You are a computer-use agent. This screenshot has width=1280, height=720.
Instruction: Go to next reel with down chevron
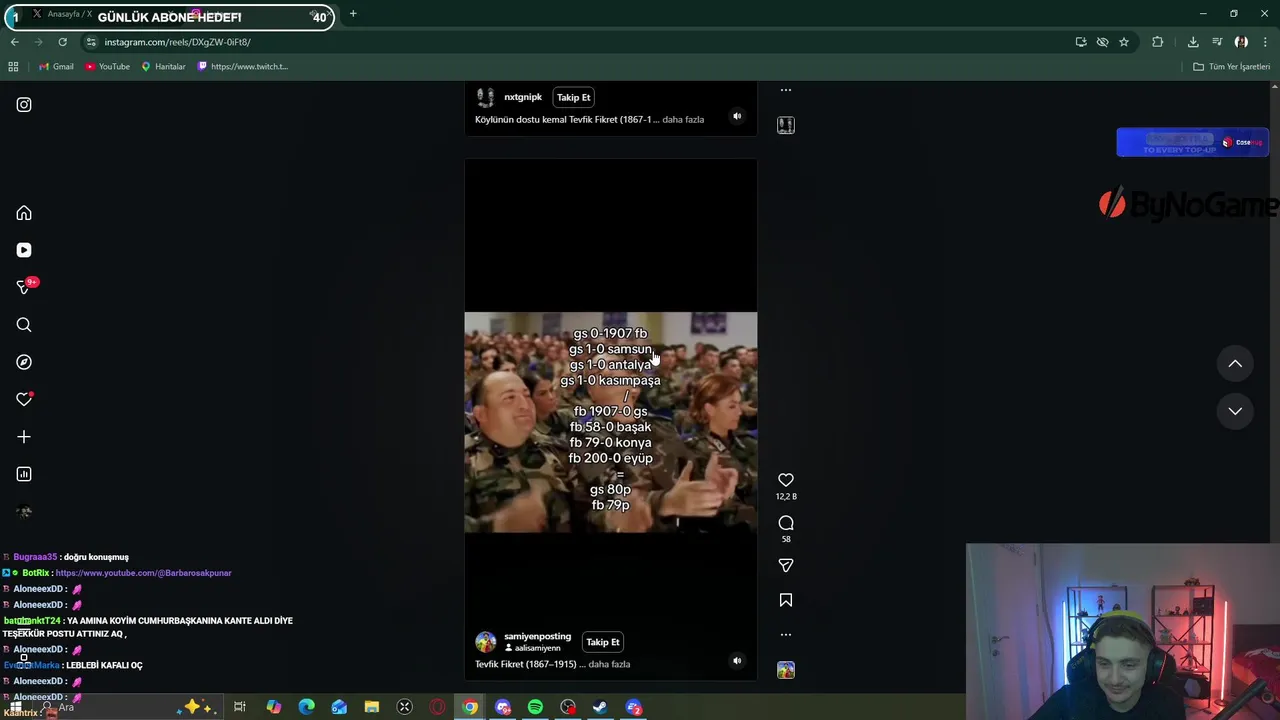1235,411
